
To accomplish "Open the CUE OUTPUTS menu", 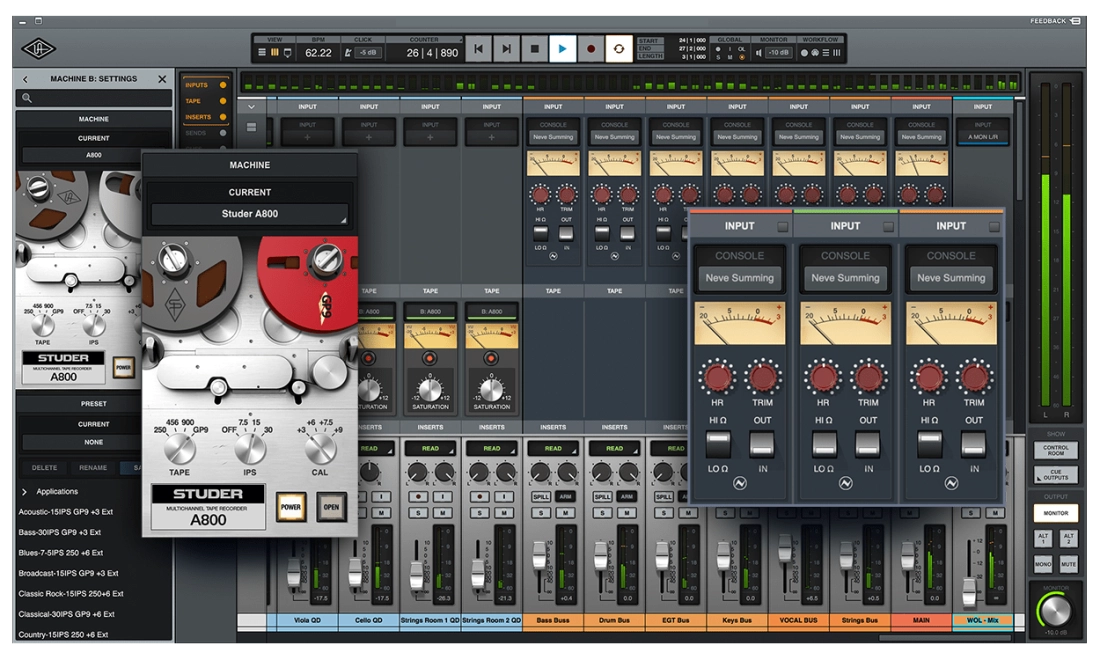I will point(1055,475).
